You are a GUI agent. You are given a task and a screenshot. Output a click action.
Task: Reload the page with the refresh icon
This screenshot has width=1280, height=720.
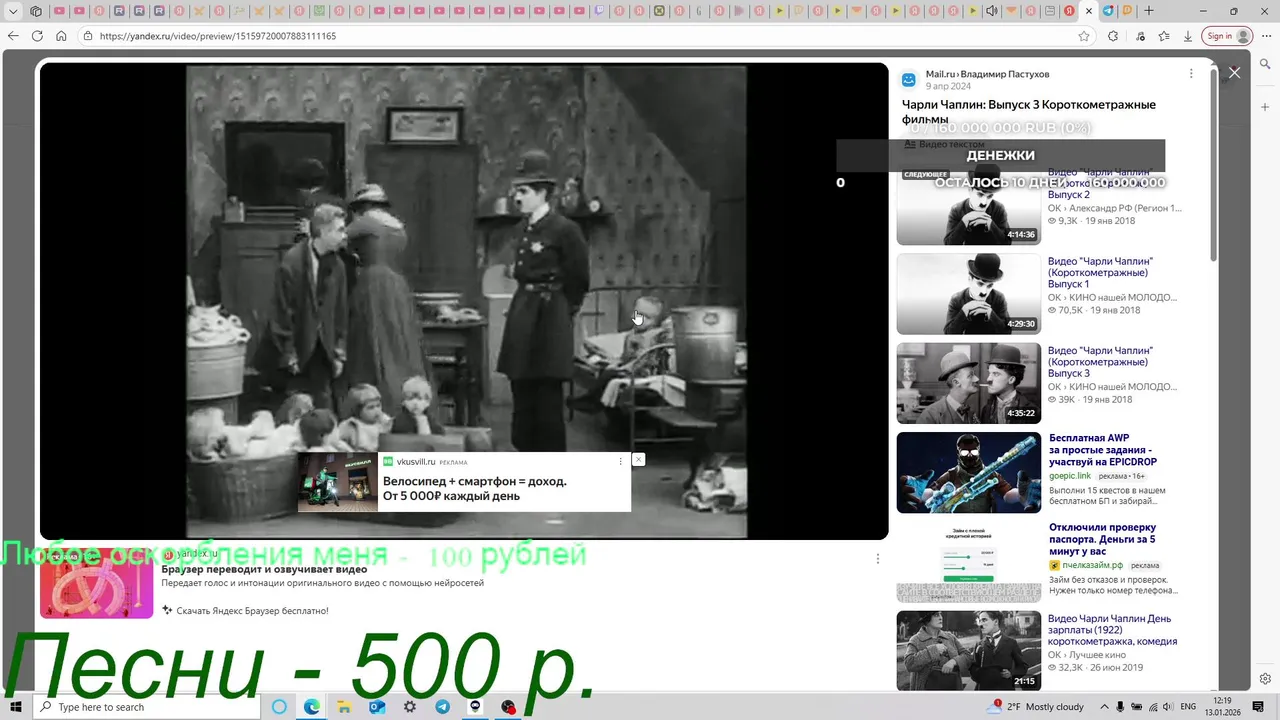[x=37, y=36]
